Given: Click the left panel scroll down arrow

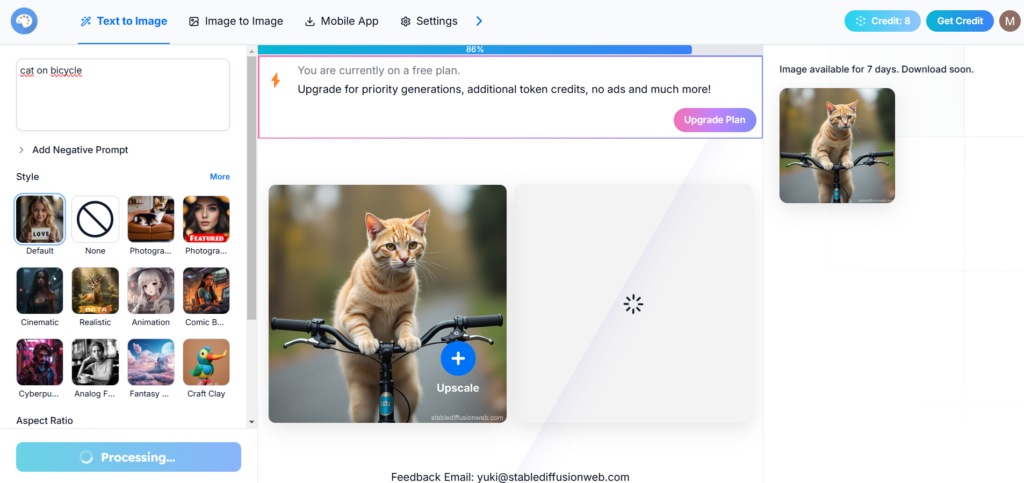Looking at the screenshot, I should 252,422.
